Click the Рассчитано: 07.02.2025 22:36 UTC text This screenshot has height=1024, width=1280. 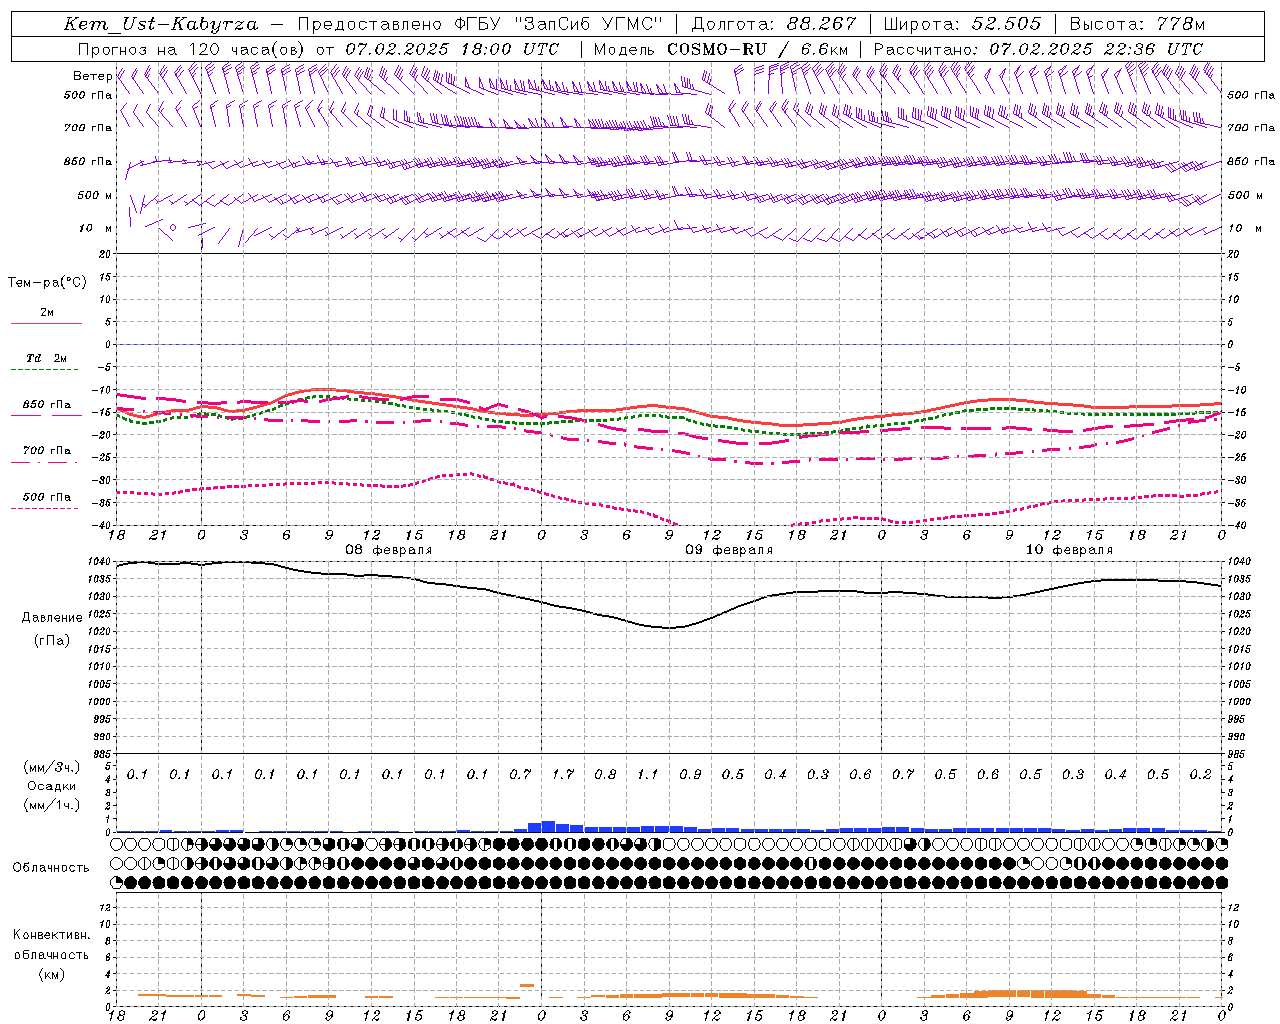tap(1038, 49)
